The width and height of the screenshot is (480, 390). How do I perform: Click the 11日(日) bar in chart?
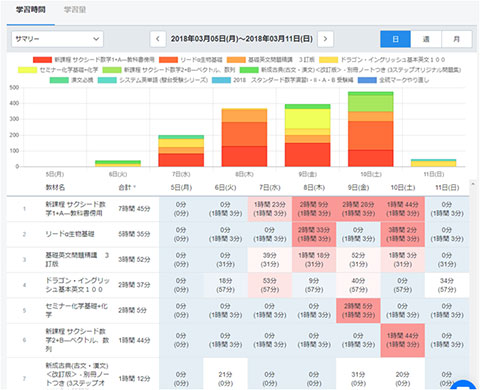tap(434, 163)
